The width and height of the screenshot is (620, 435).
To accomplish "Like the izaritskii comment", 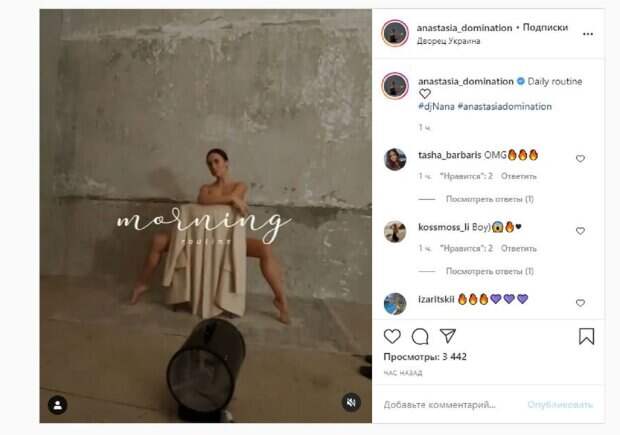I will (x=580, y=303).
